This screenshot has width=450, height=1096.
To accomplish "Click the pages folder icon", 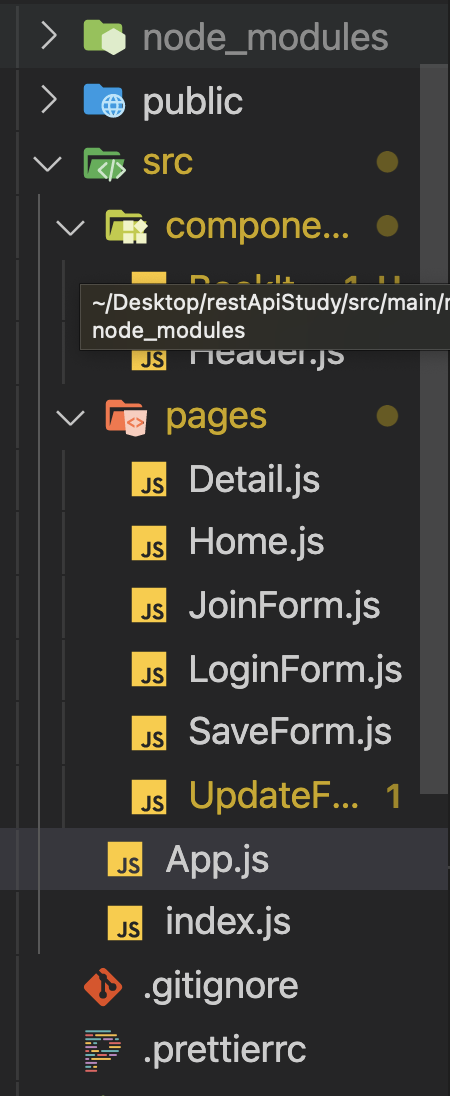I will (x=126, y=417).
